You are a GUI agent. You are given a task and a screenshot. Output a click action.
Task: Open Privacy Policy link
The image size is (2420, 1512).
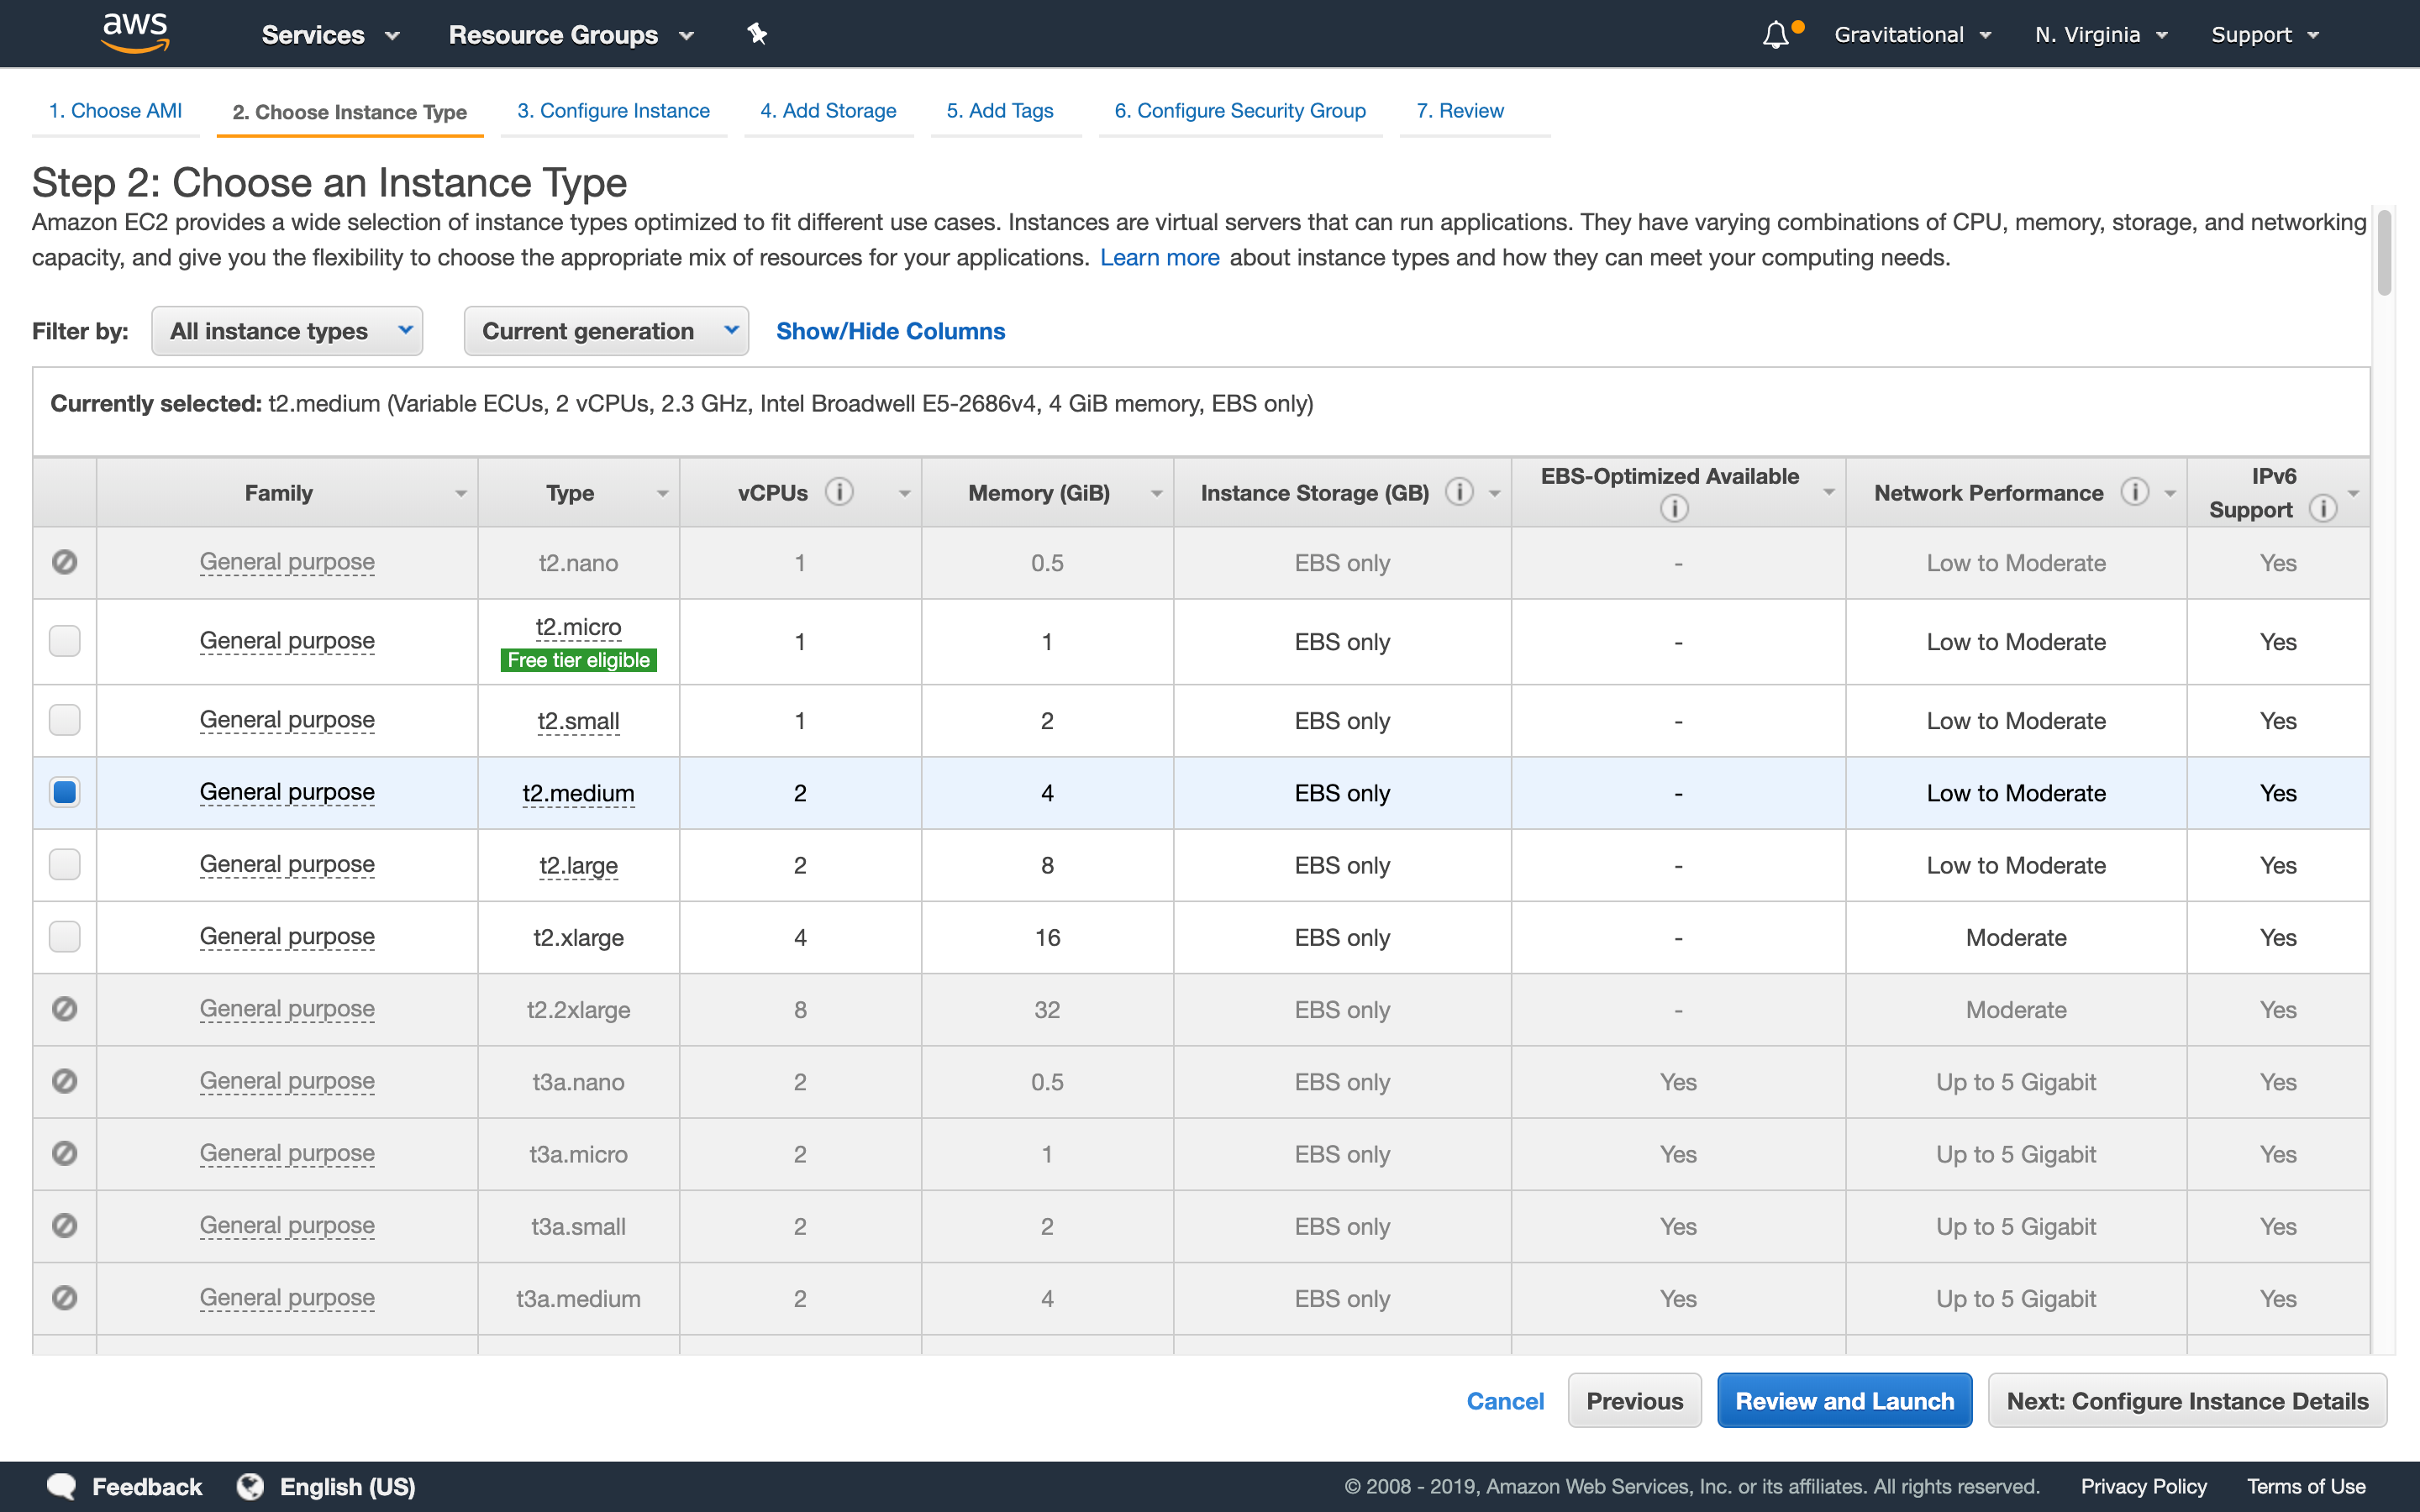coord(2143,1487)
